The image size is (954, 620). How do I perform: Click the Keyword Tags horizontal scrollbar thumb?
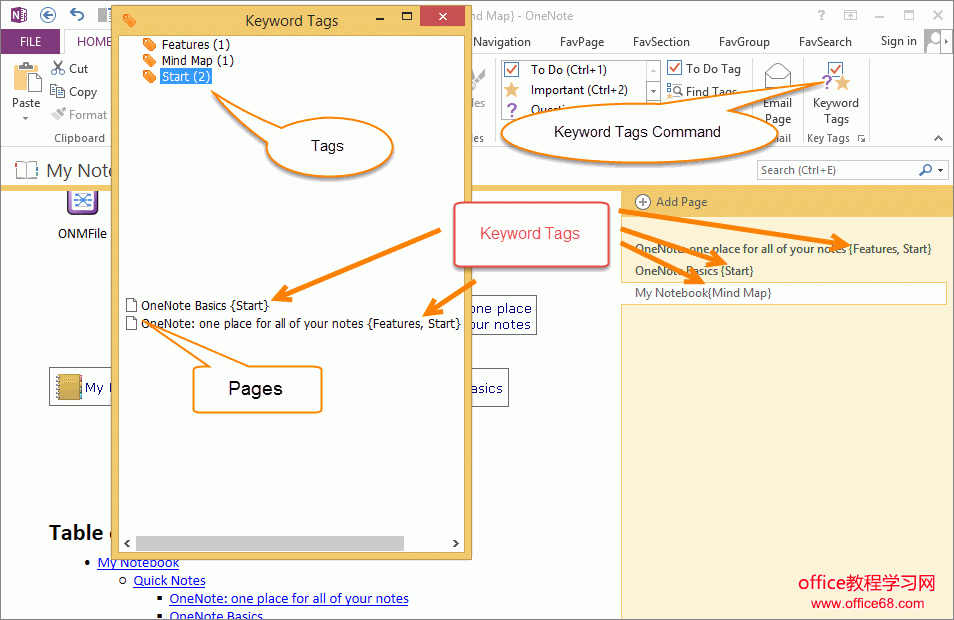click(270, 543)
